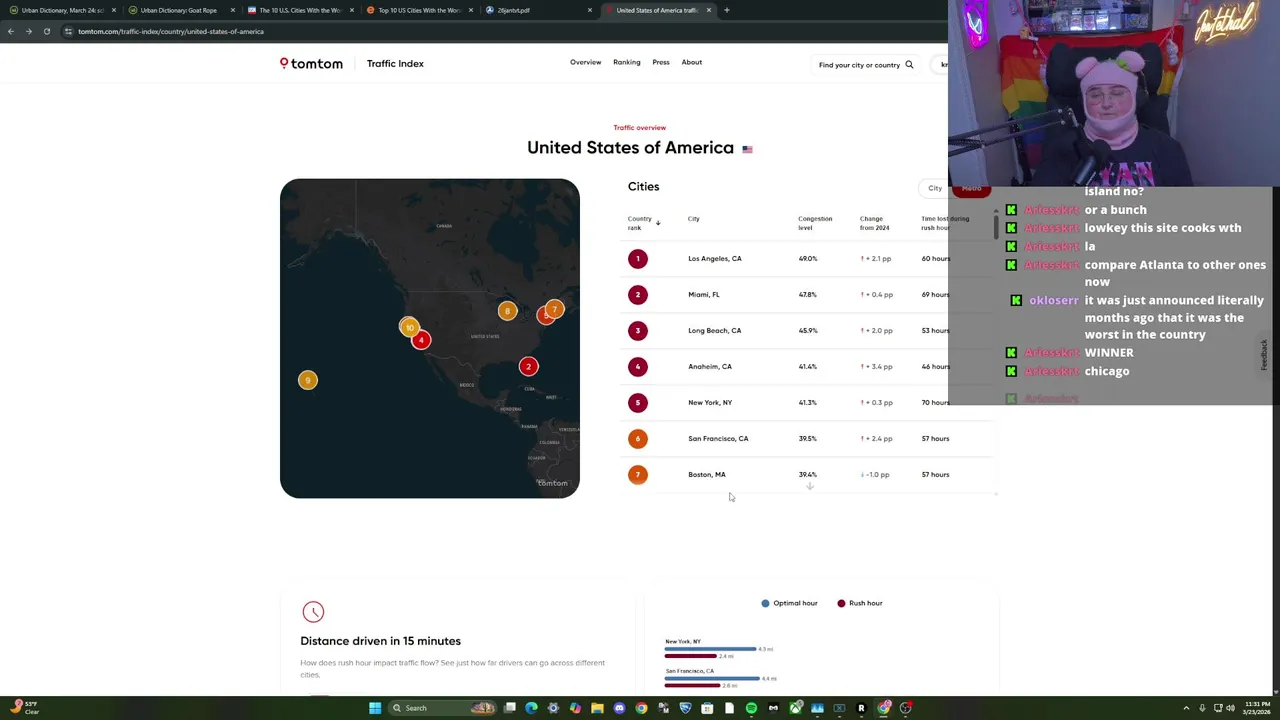Screen dimensions: 1280x720
Task: Sort by Country rank column arrow
Action: click(658, 223)
